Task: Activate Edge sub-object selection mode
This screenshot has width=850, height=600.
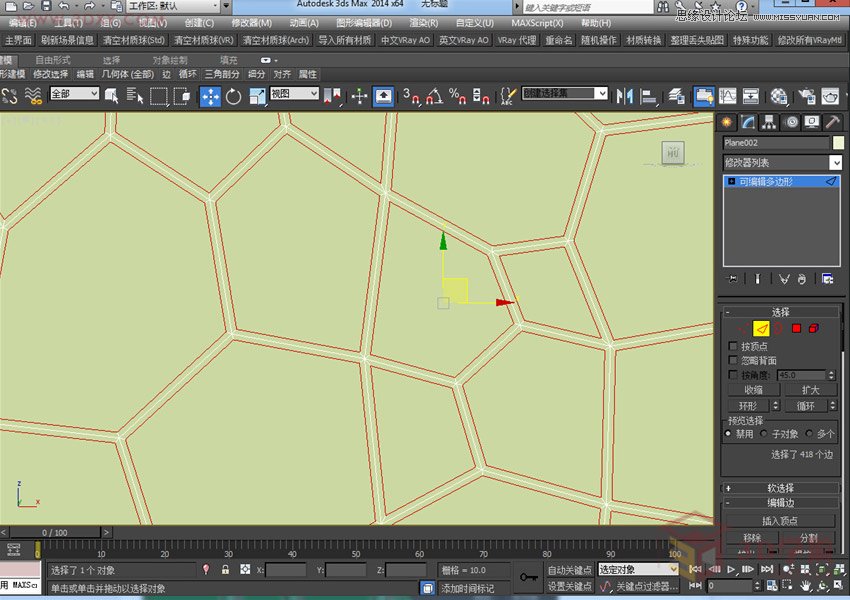Action: pos(760,328)
